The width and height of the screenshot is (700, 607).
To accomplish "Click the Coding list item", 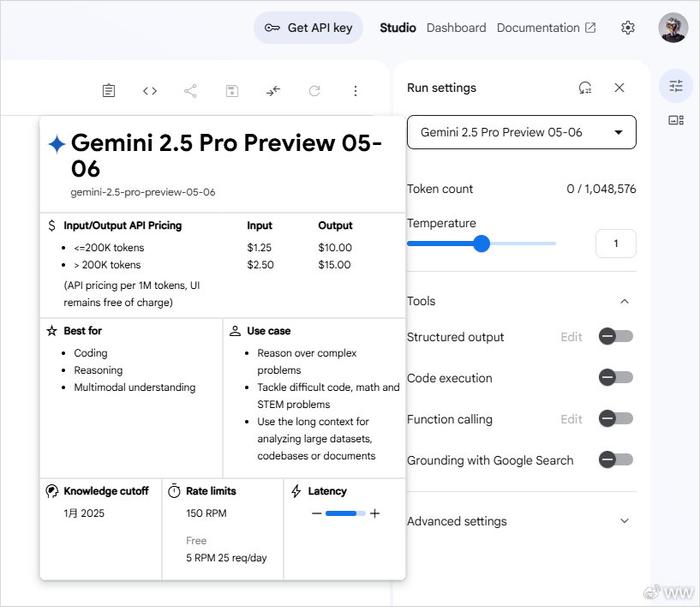I will pos(91,353).
